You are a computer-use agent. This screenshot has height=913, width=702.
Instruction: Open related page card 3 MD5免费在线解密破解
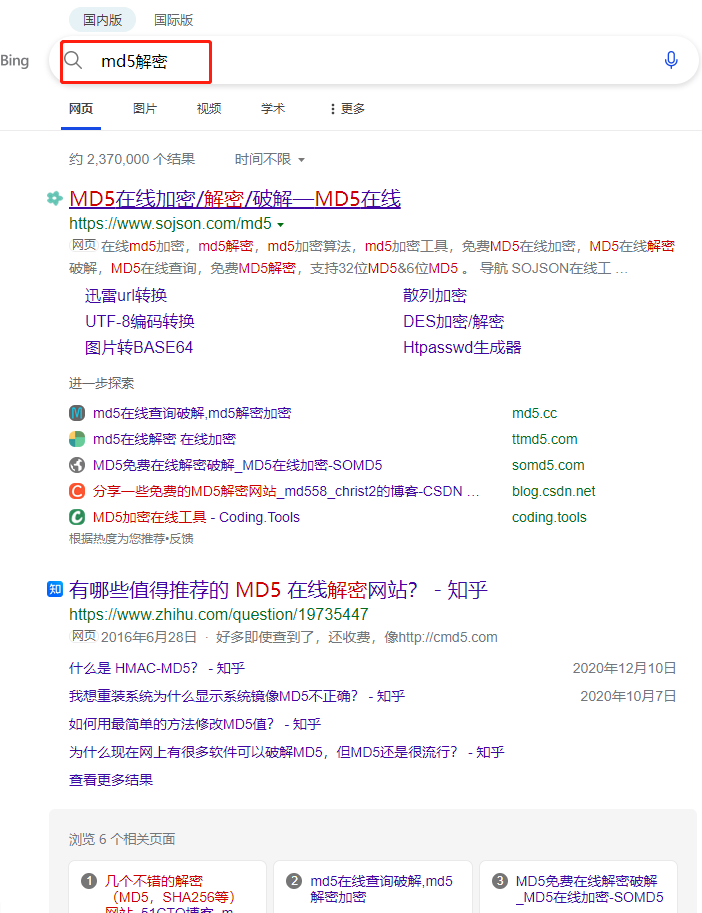click(578, 887)
